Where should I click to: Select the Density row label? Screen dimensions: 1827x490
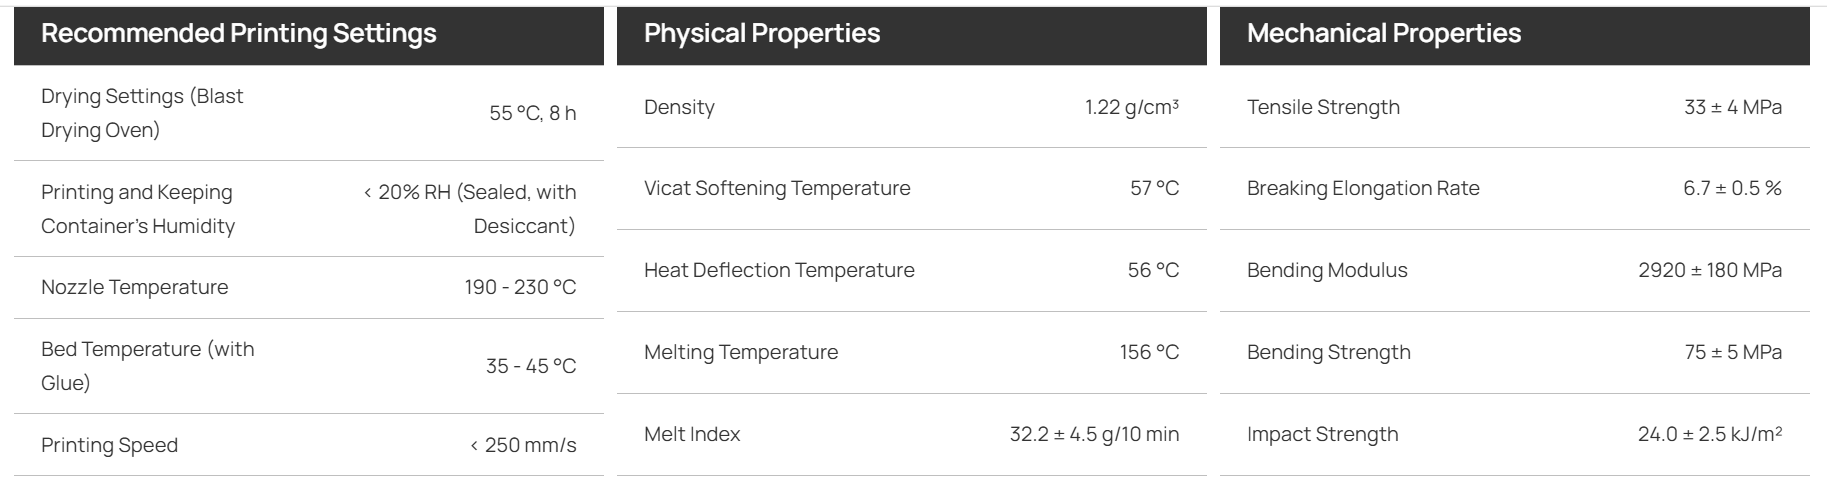pyautogui.click(x=679, y=107)
